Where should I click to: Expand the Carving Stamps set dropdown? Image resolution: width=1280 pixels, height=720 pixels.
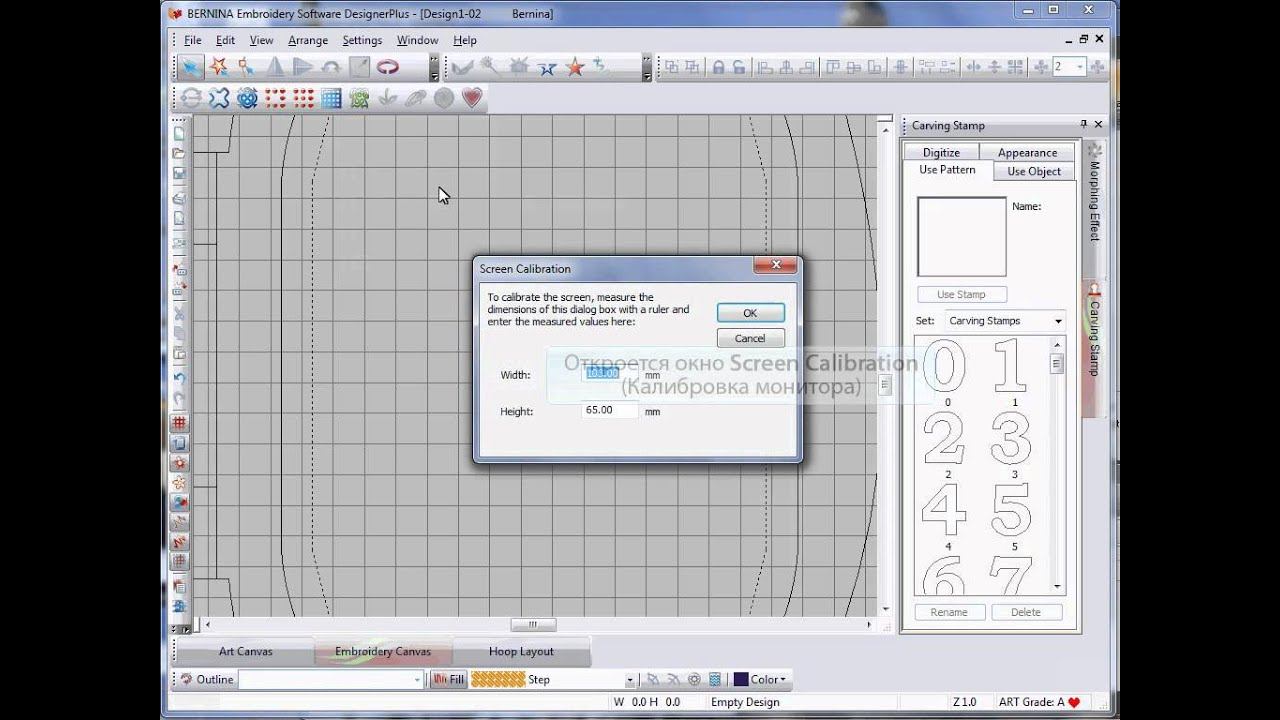[x=1058, y=321]
